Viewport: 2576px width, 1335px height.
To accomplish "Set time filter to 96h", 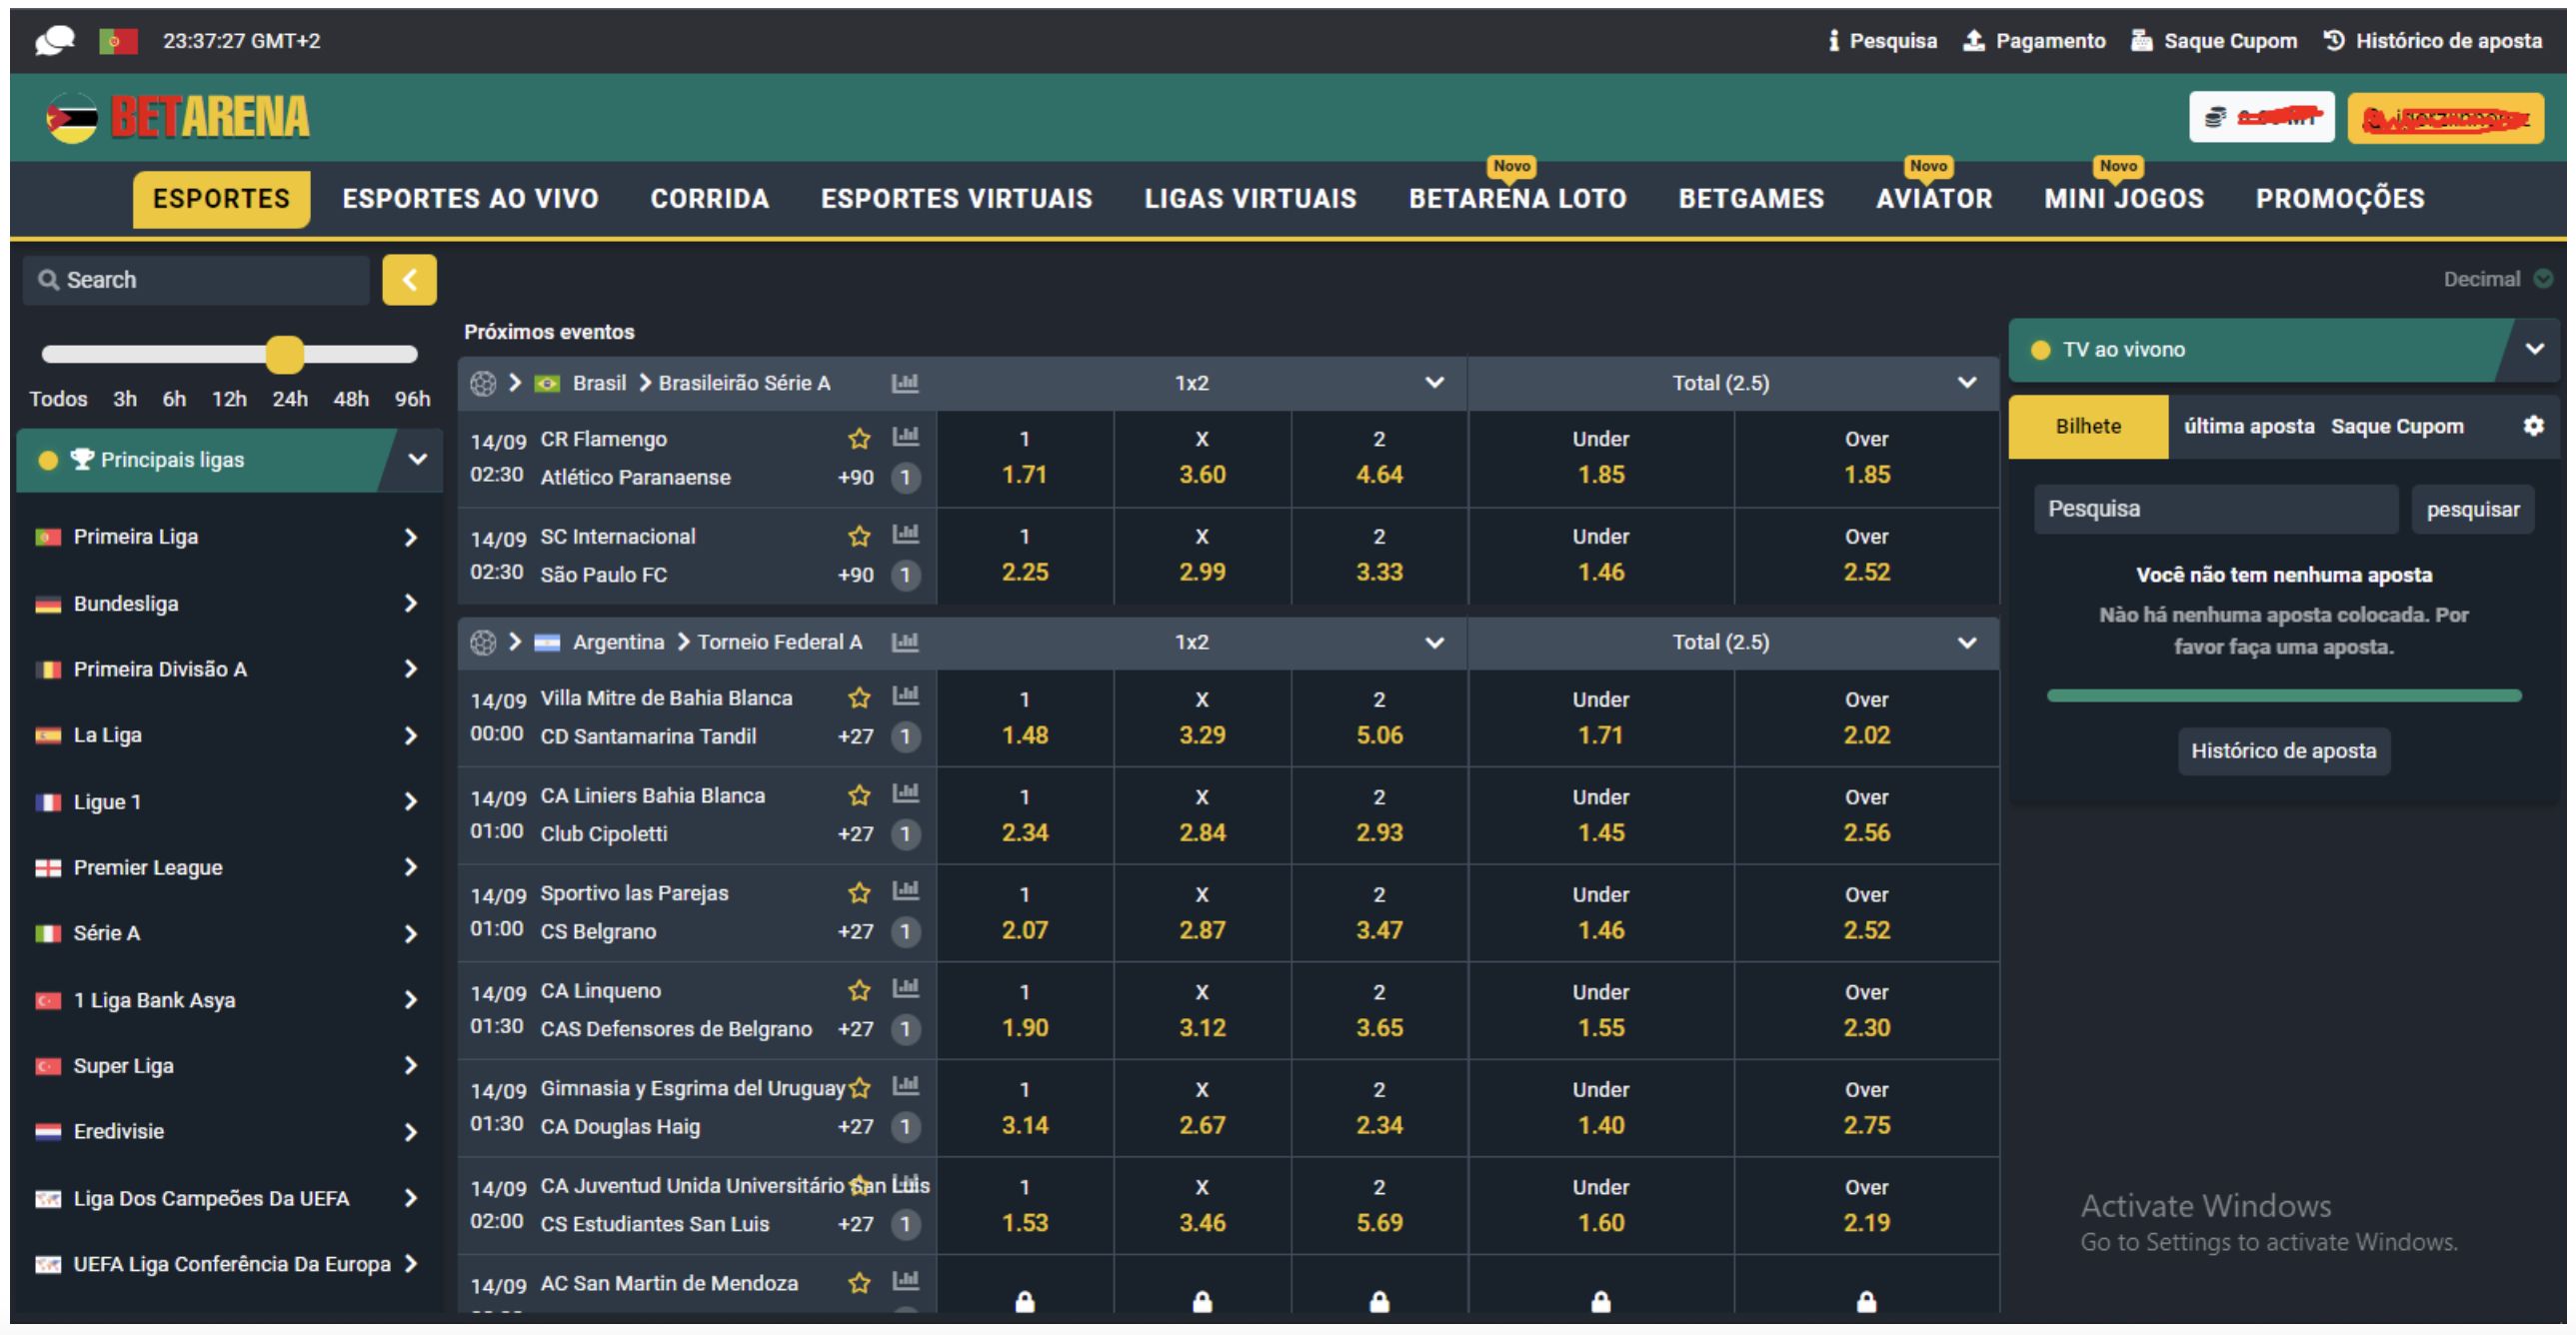I will 412,399.
